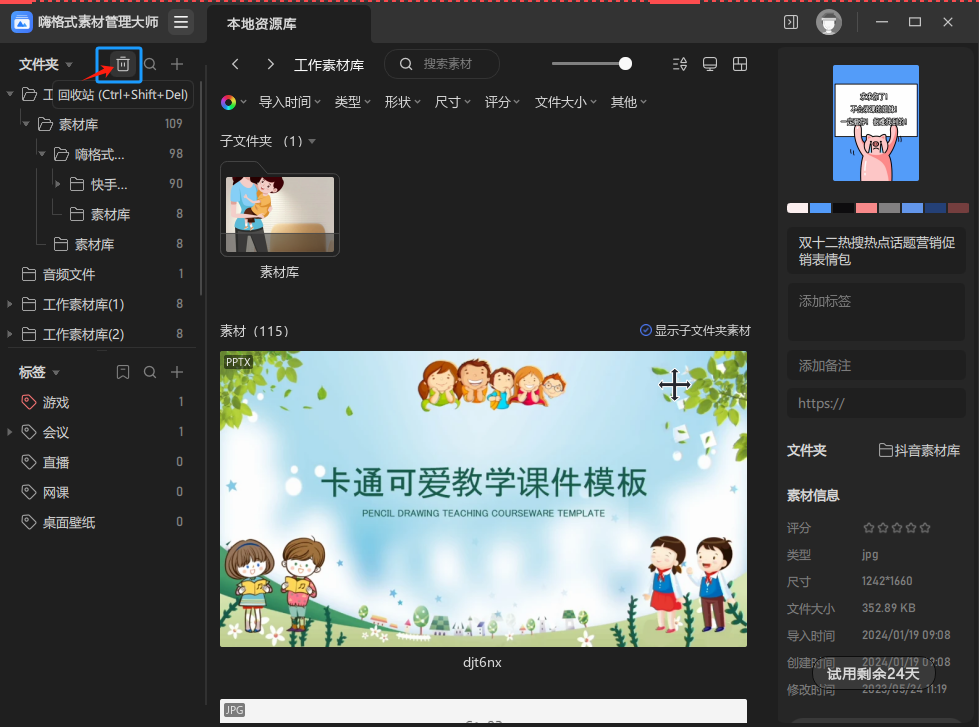The width and height of the screenshot is (979, 727).
Task: Expand the 文件夹 dropdown arrow
Action: [69, 64]
